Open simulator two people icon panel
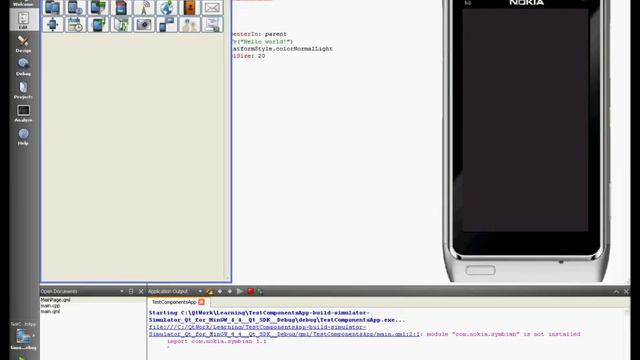This screenshot has height=360, width=640. tap(190, 24)
